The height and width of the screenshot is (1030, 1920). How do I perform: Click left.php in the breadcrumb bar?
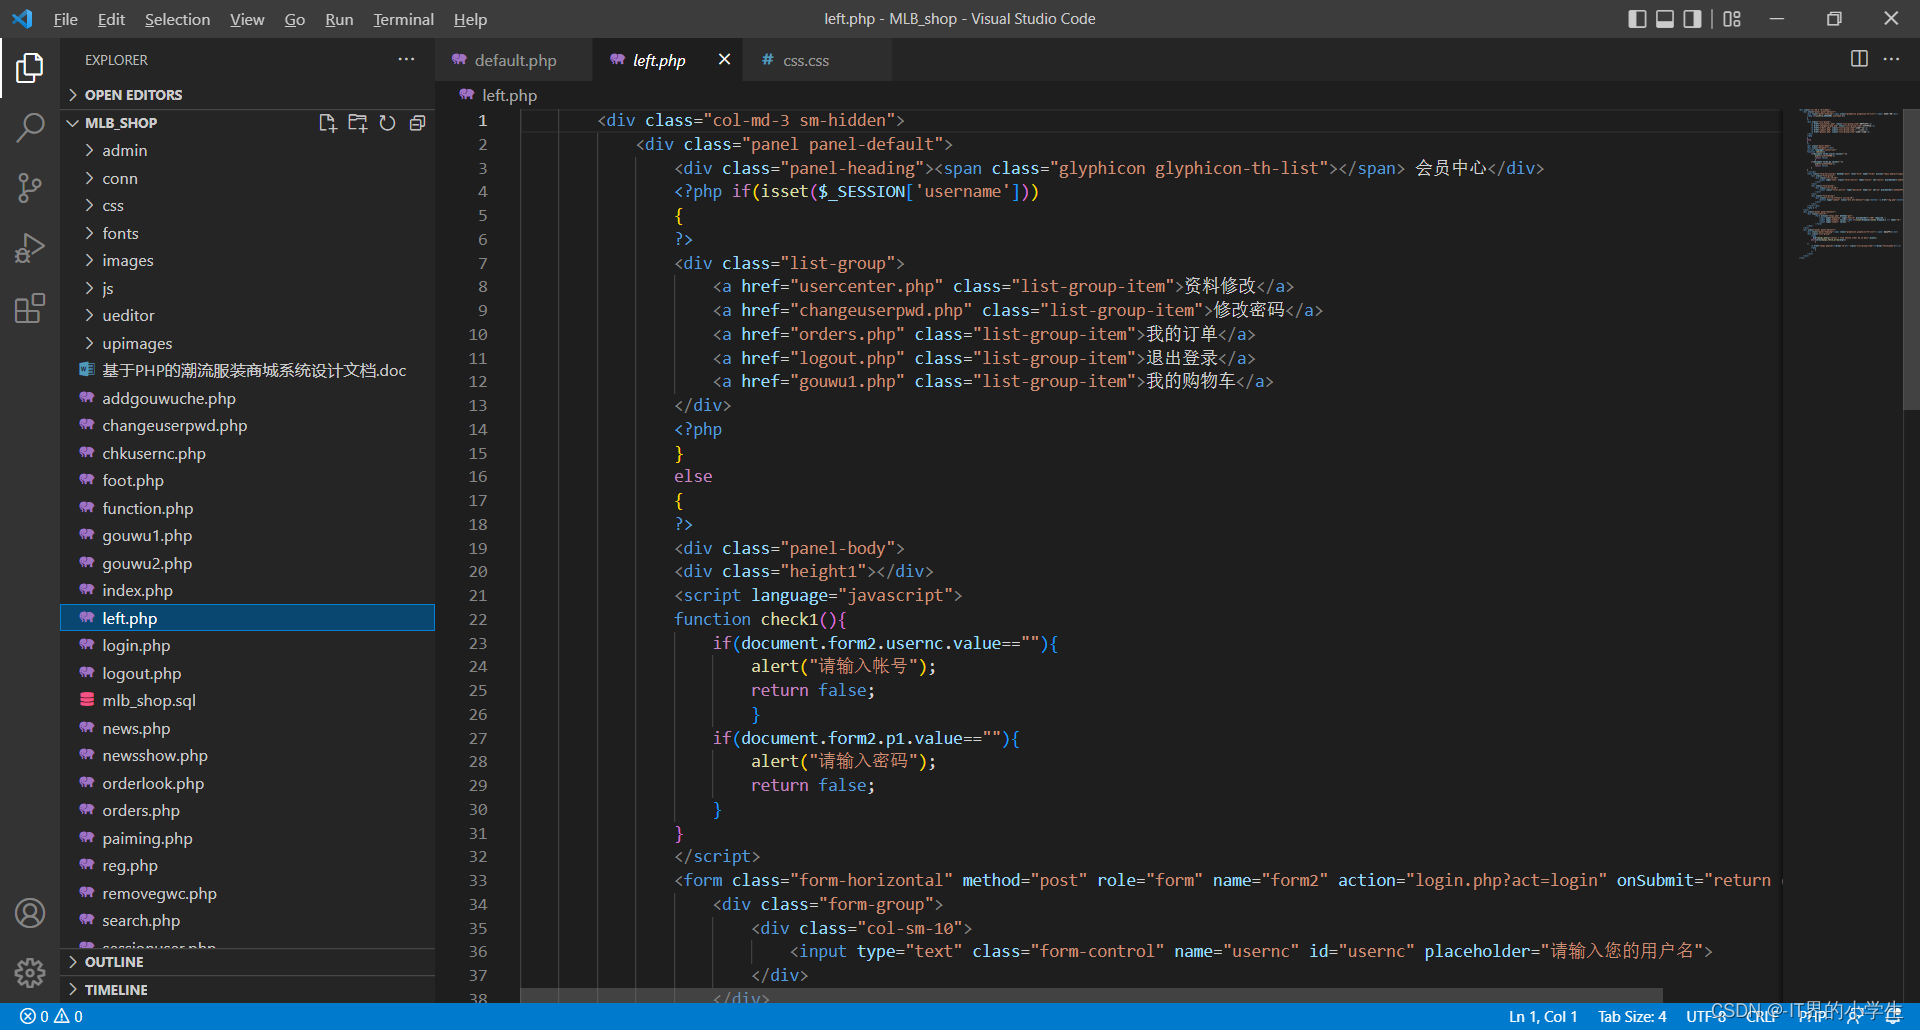coord(509,96)
